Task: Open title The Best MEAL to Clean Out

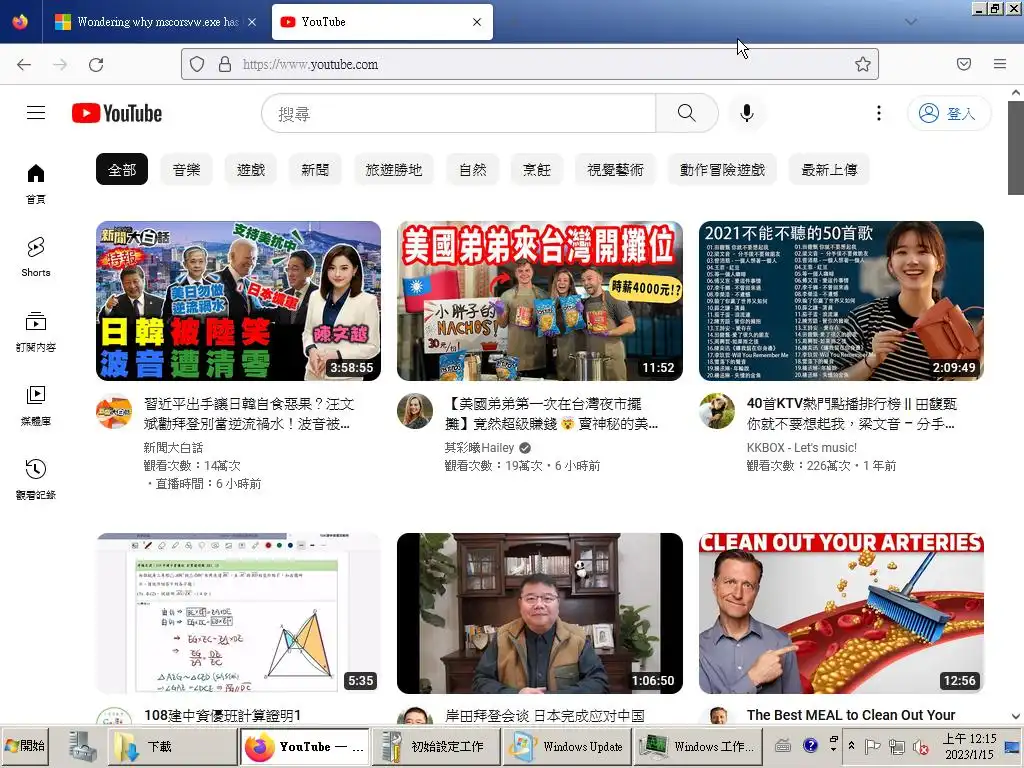Action: point(851,715)
